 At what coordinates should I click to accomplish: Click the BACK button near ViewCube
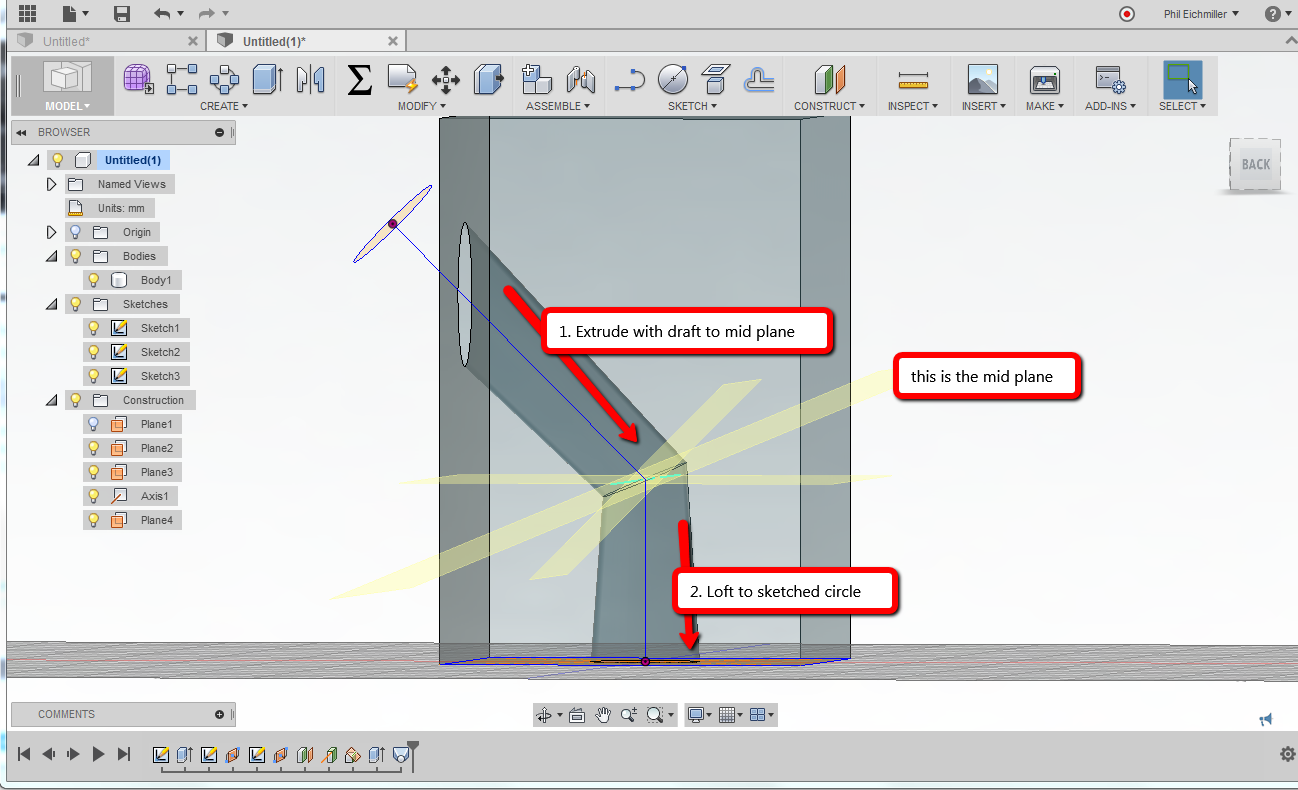coord(1254,164)
